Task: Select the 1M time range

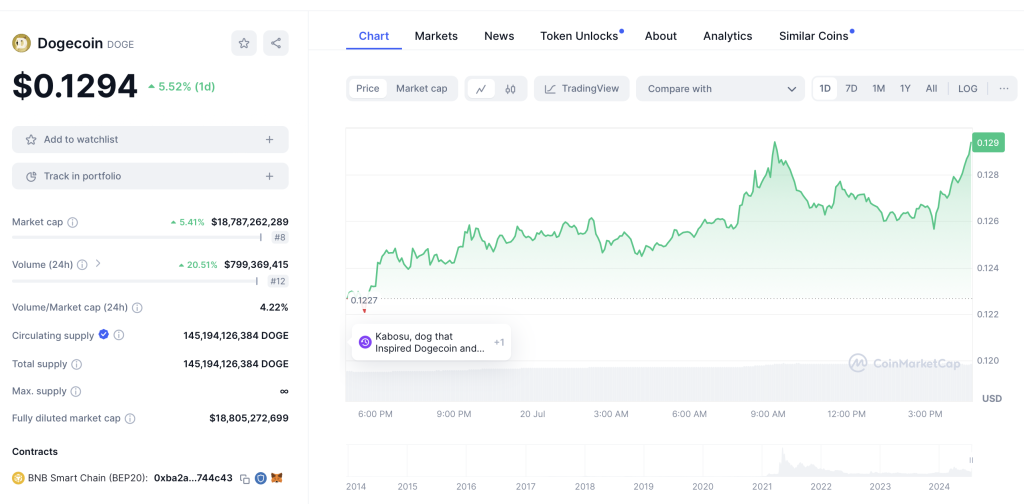Action: pos(878,89)
